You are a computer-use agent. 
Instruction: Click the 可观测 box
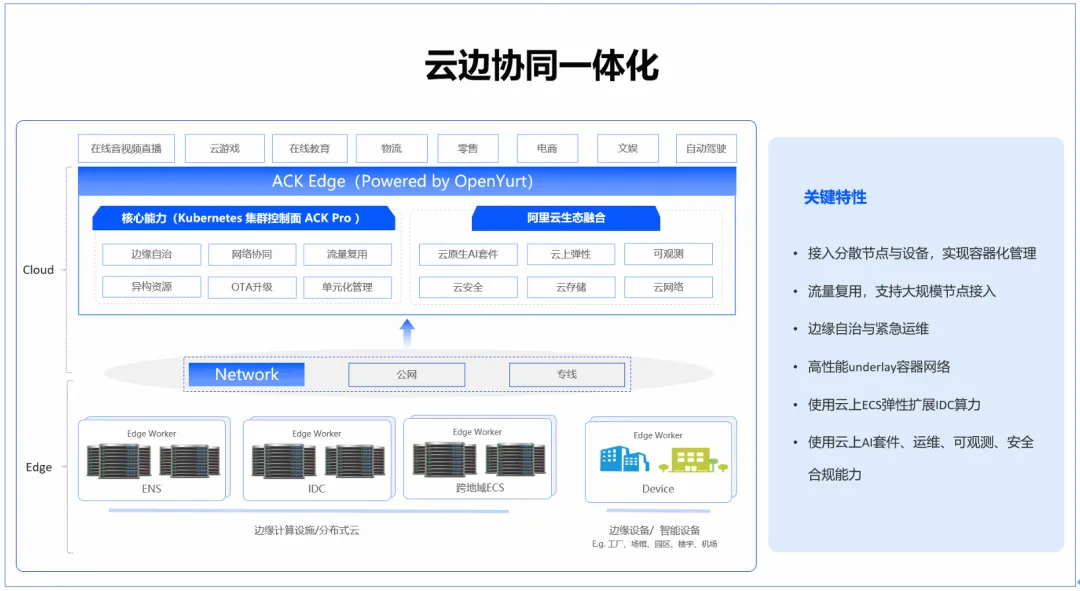pos(668,254)
